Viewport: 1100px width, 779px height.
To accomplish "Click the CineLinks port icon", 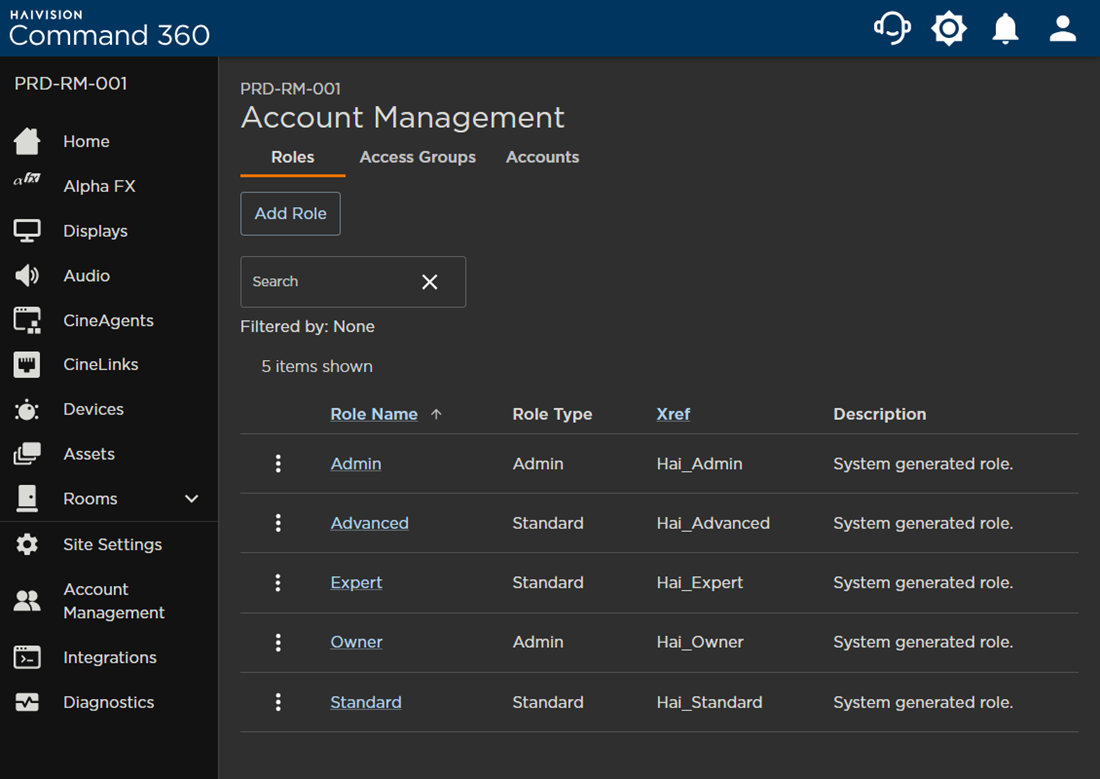I will [27, 364].
